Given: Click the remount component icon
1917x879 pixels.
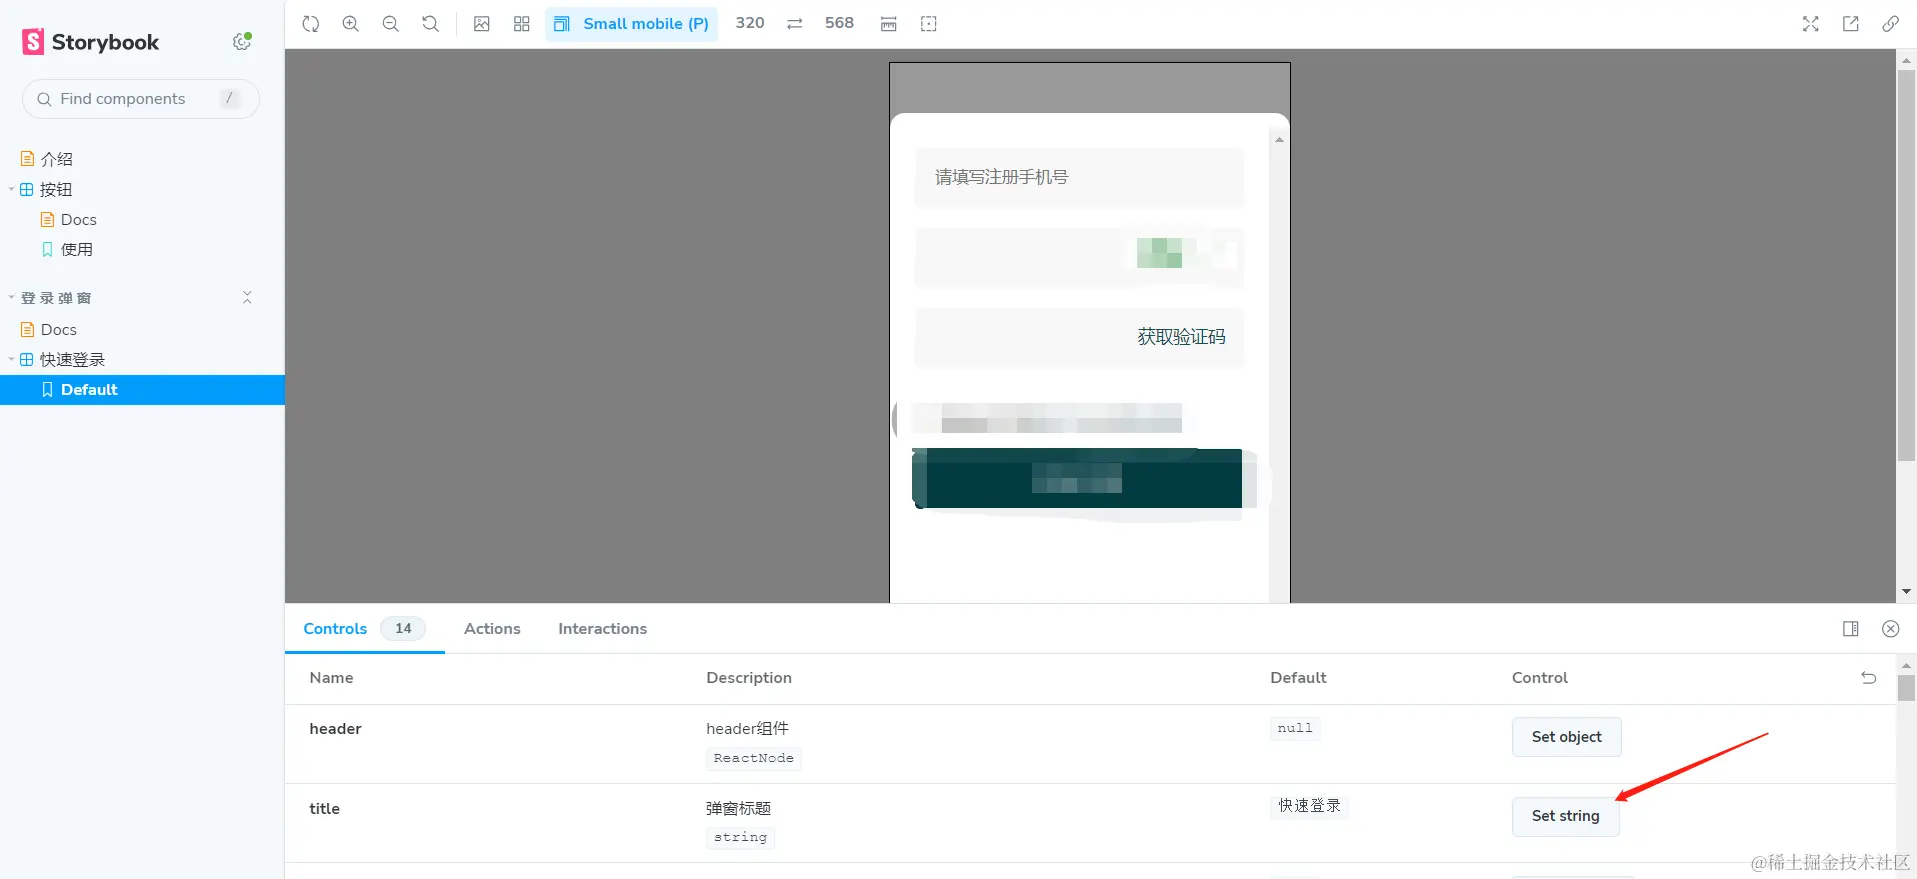Looking at the screenshot, I should click(x=311, y=24).
